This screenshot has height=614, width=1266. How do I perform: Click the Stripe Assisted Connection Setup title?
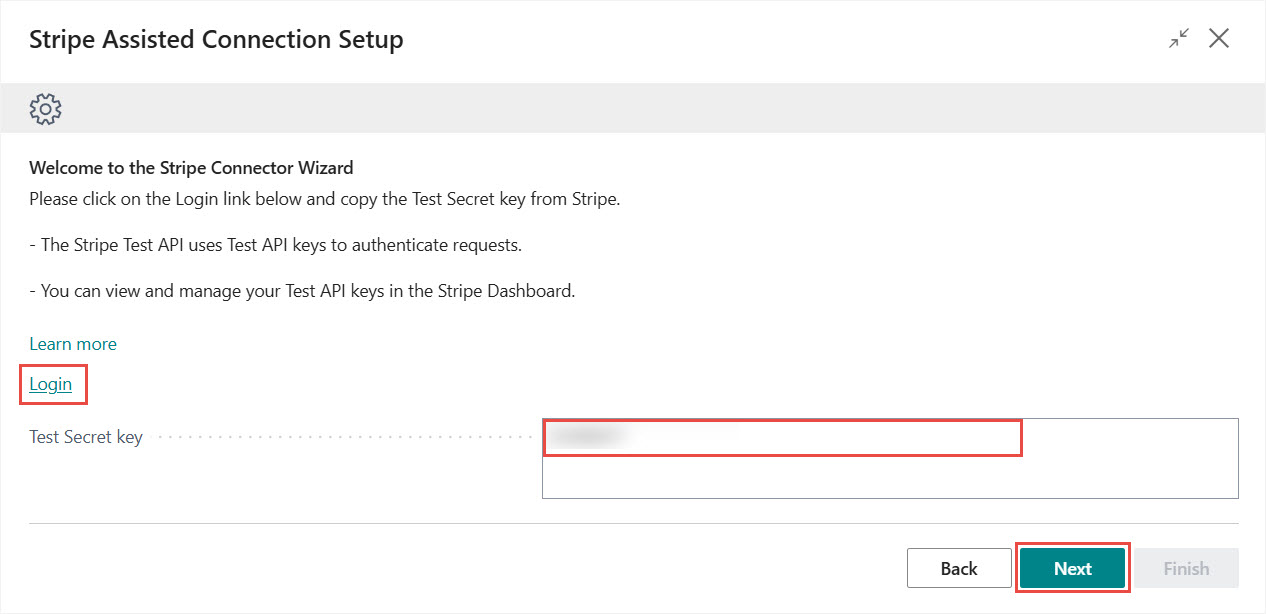pyautogui.click(x=216, y=40)
